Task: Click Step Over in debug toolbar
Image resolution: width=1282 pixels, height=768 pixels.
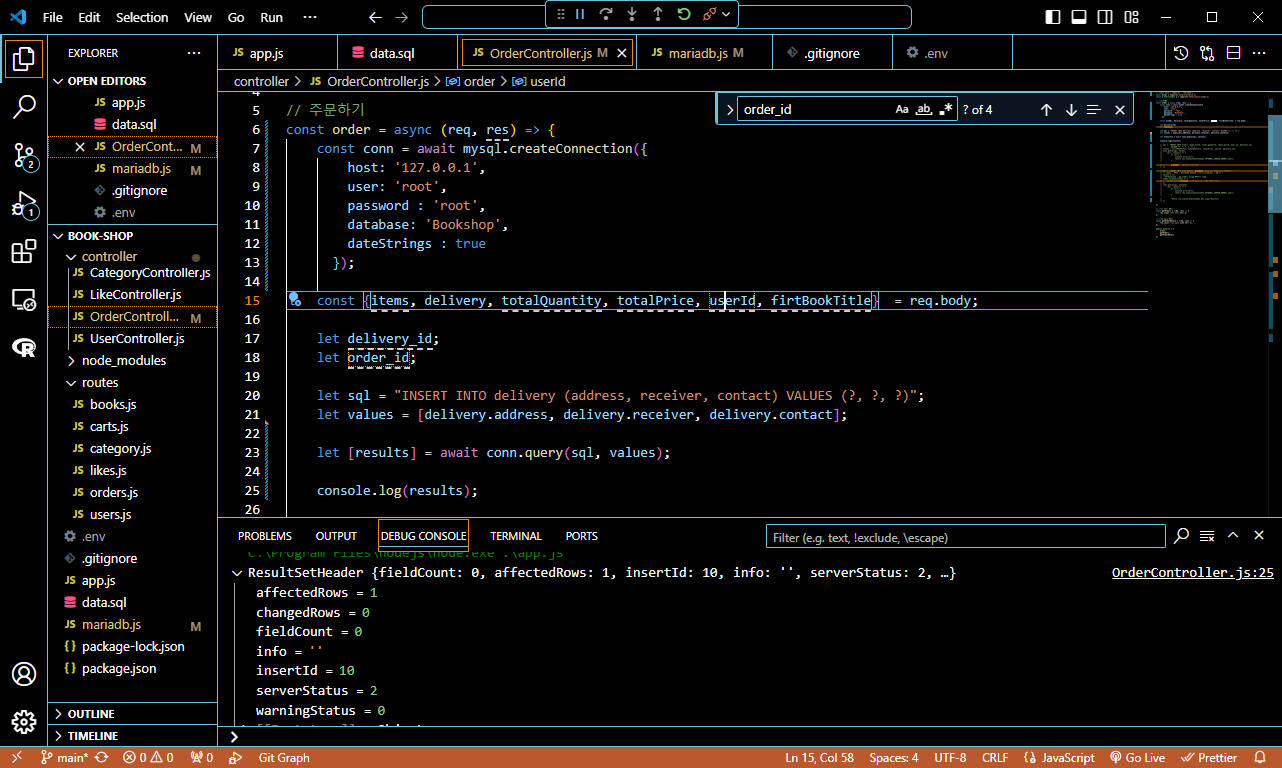Action: coord(606,14)
